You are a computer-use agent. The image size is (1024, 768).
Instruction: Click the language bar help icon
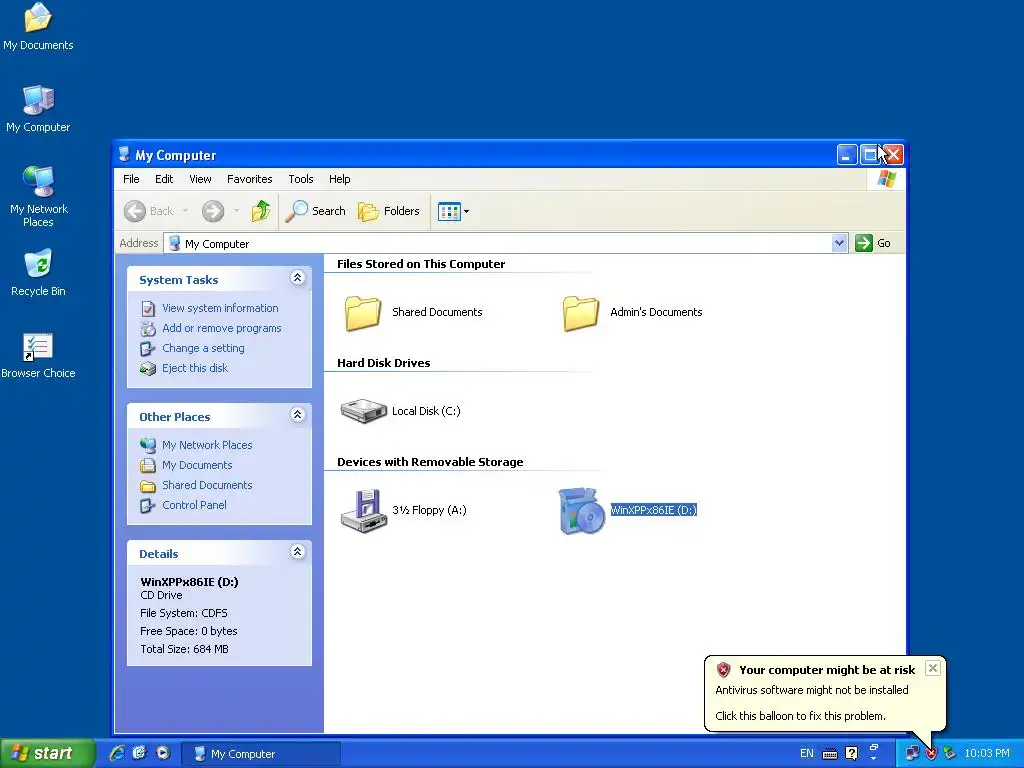point(851,754)
